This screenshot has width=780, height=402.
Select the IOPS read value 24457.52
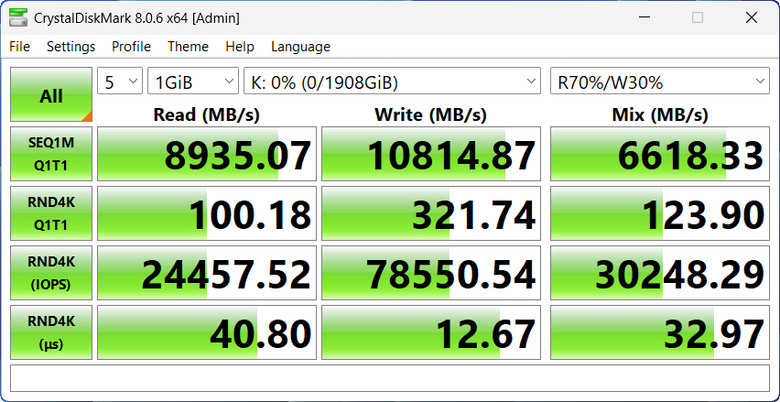coord(206,273)
